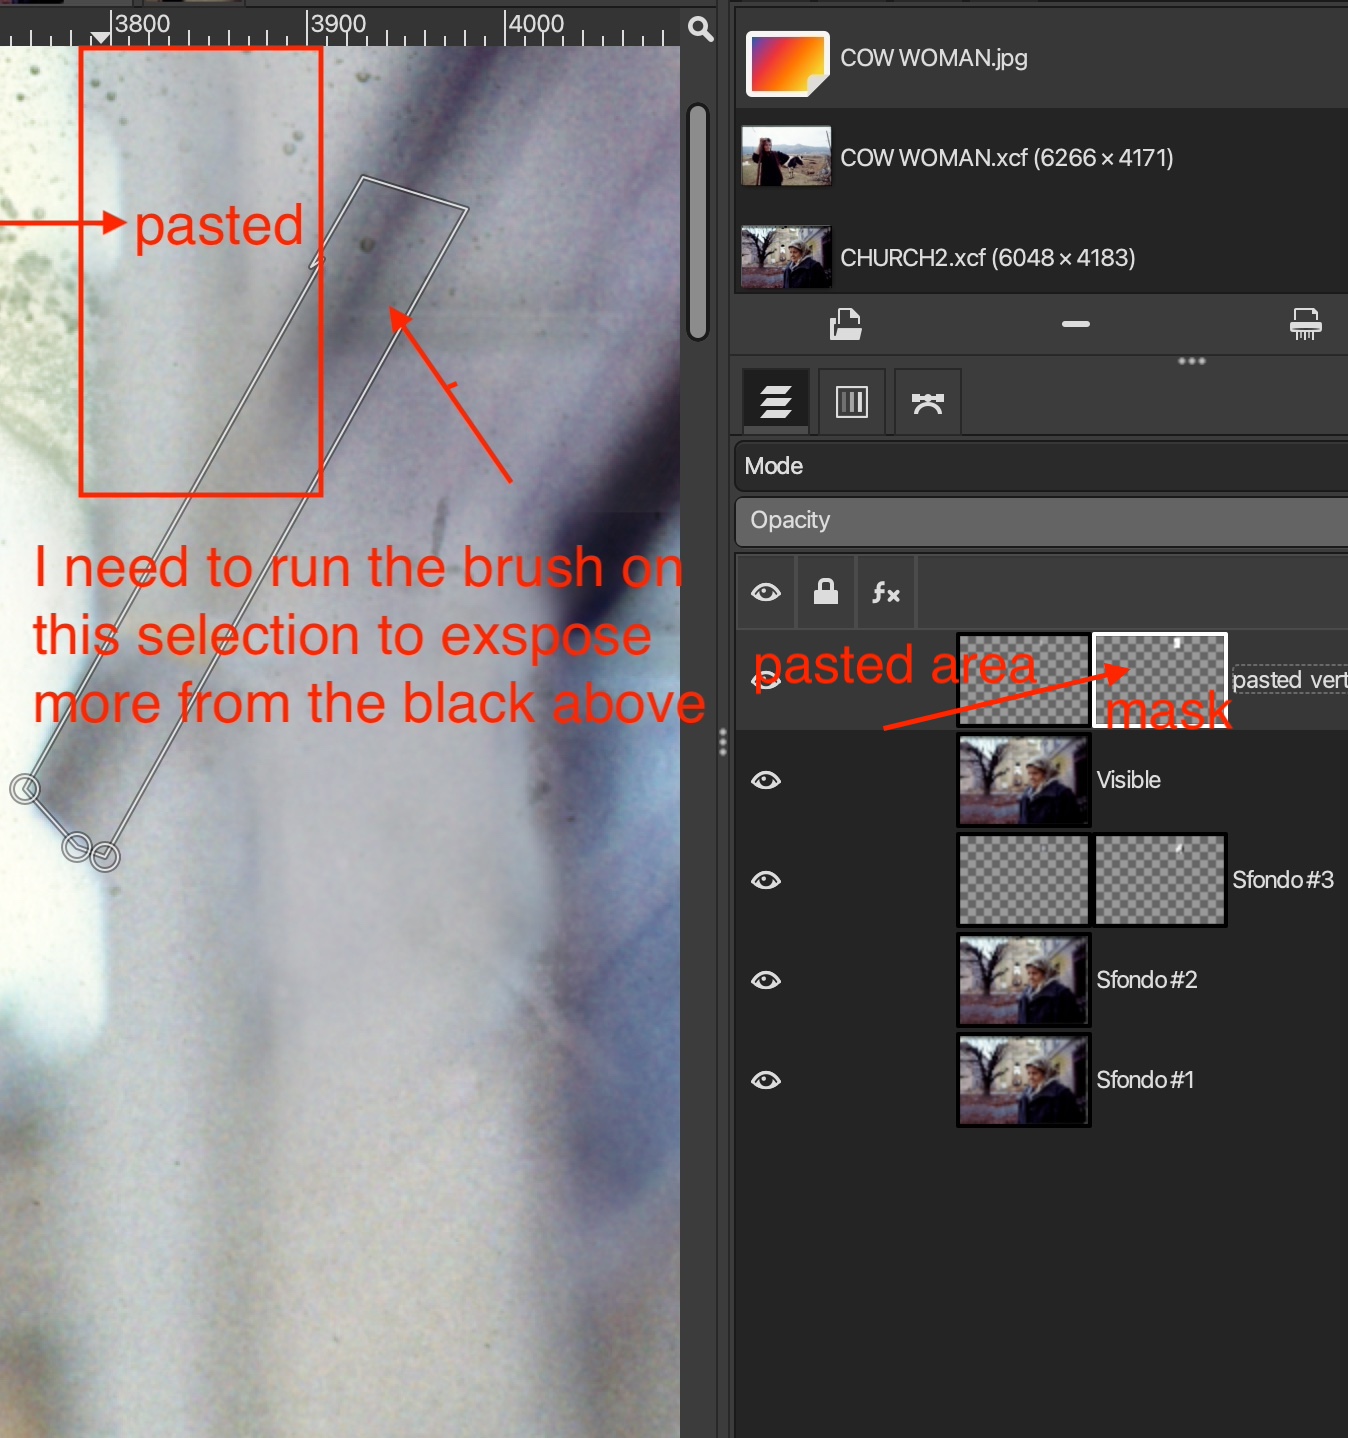Select the Visible layer thumbnail
This screenshot has width=1348, height=1438.
point(1023,780)
